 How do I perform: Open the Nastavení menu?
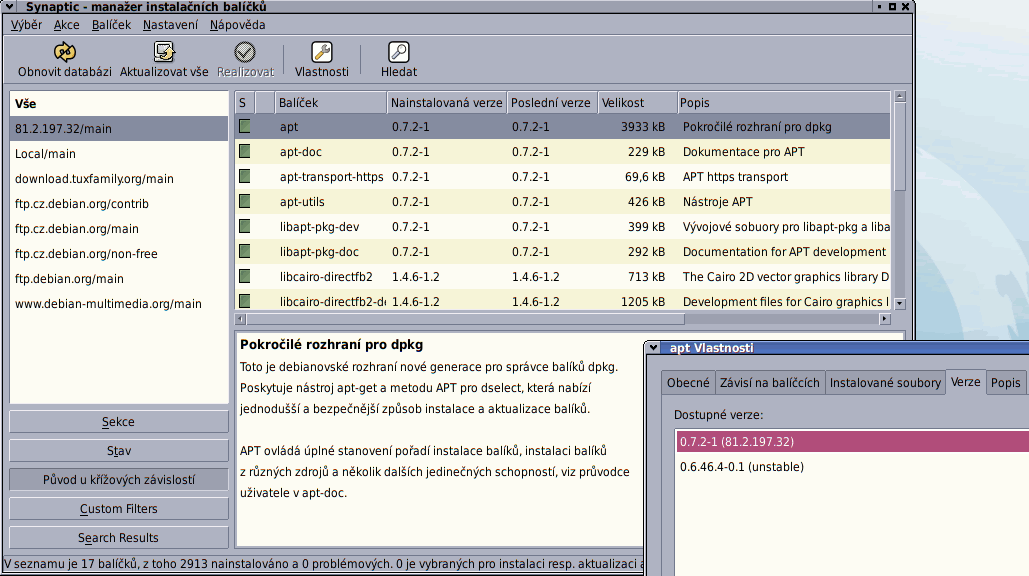coord(170,25)
